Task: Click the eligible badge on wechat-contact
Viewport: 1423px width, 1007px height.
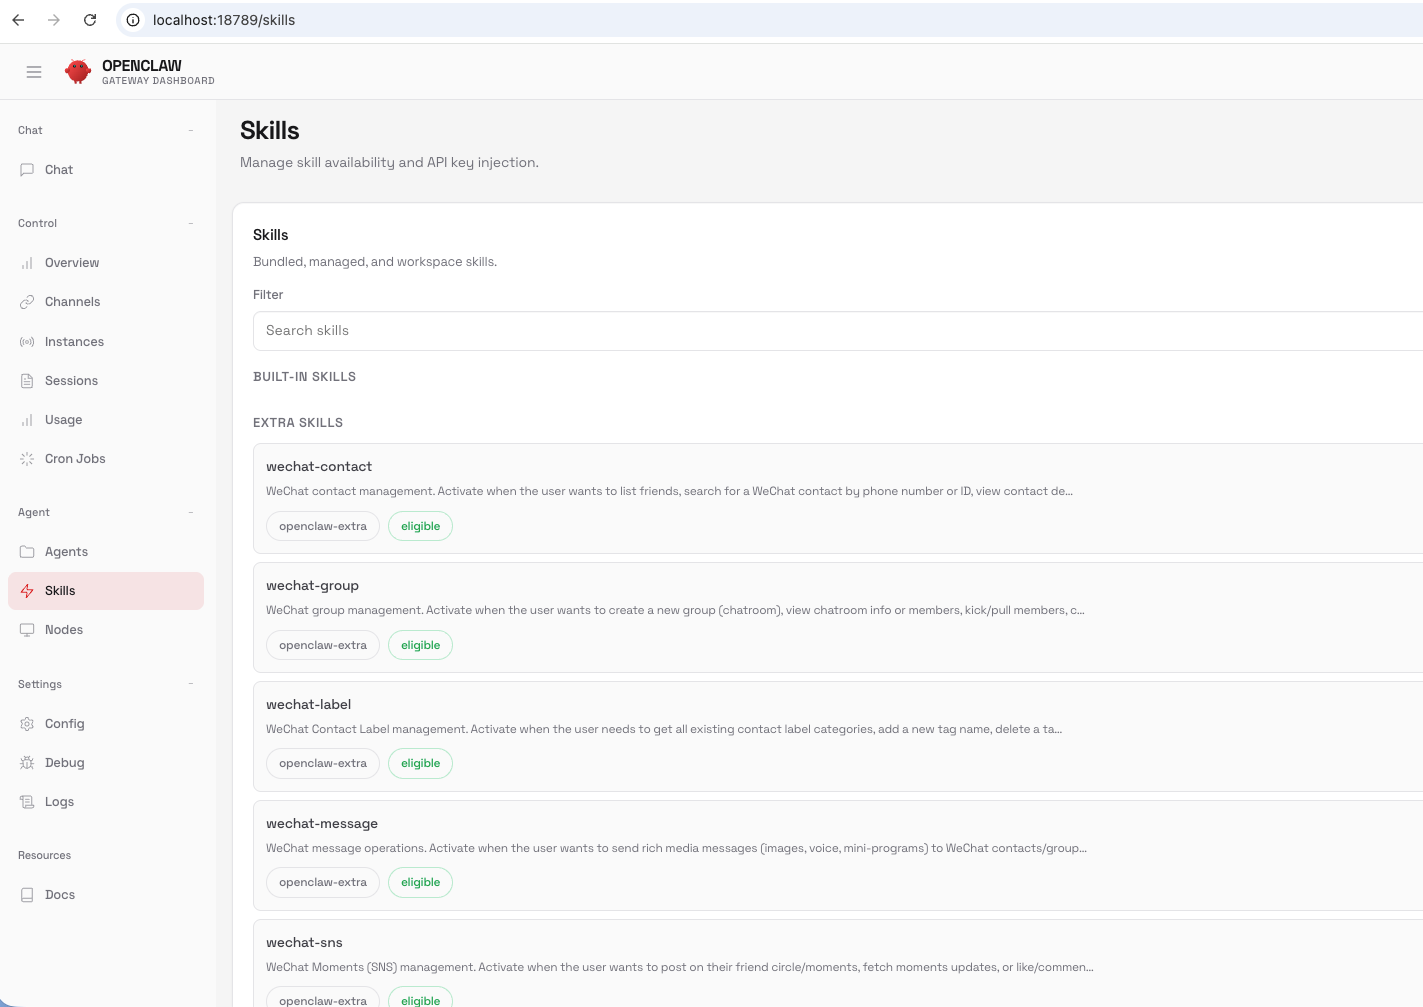Action: pyautogui.click(x=420, y=525)
